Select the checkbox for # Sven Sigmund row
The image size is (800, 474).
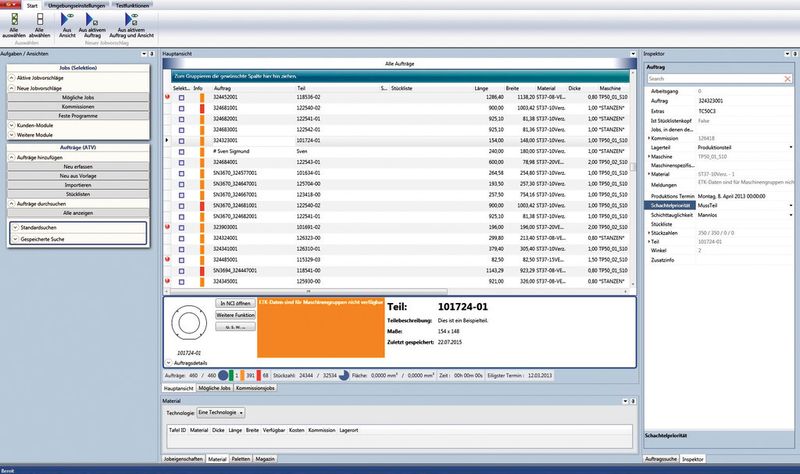click(x=181, y=152)
